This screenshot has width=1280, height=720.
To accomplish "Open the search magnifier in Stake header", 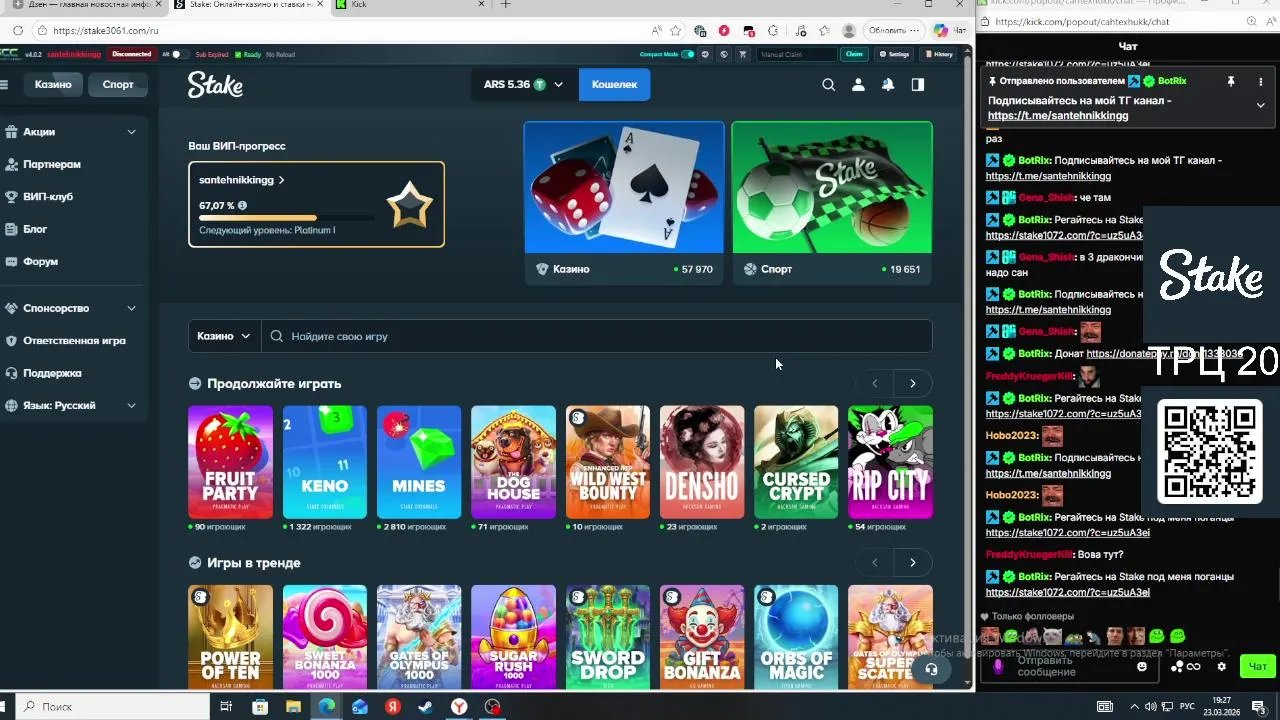I will pyautogui.click(x=828, y=85).
